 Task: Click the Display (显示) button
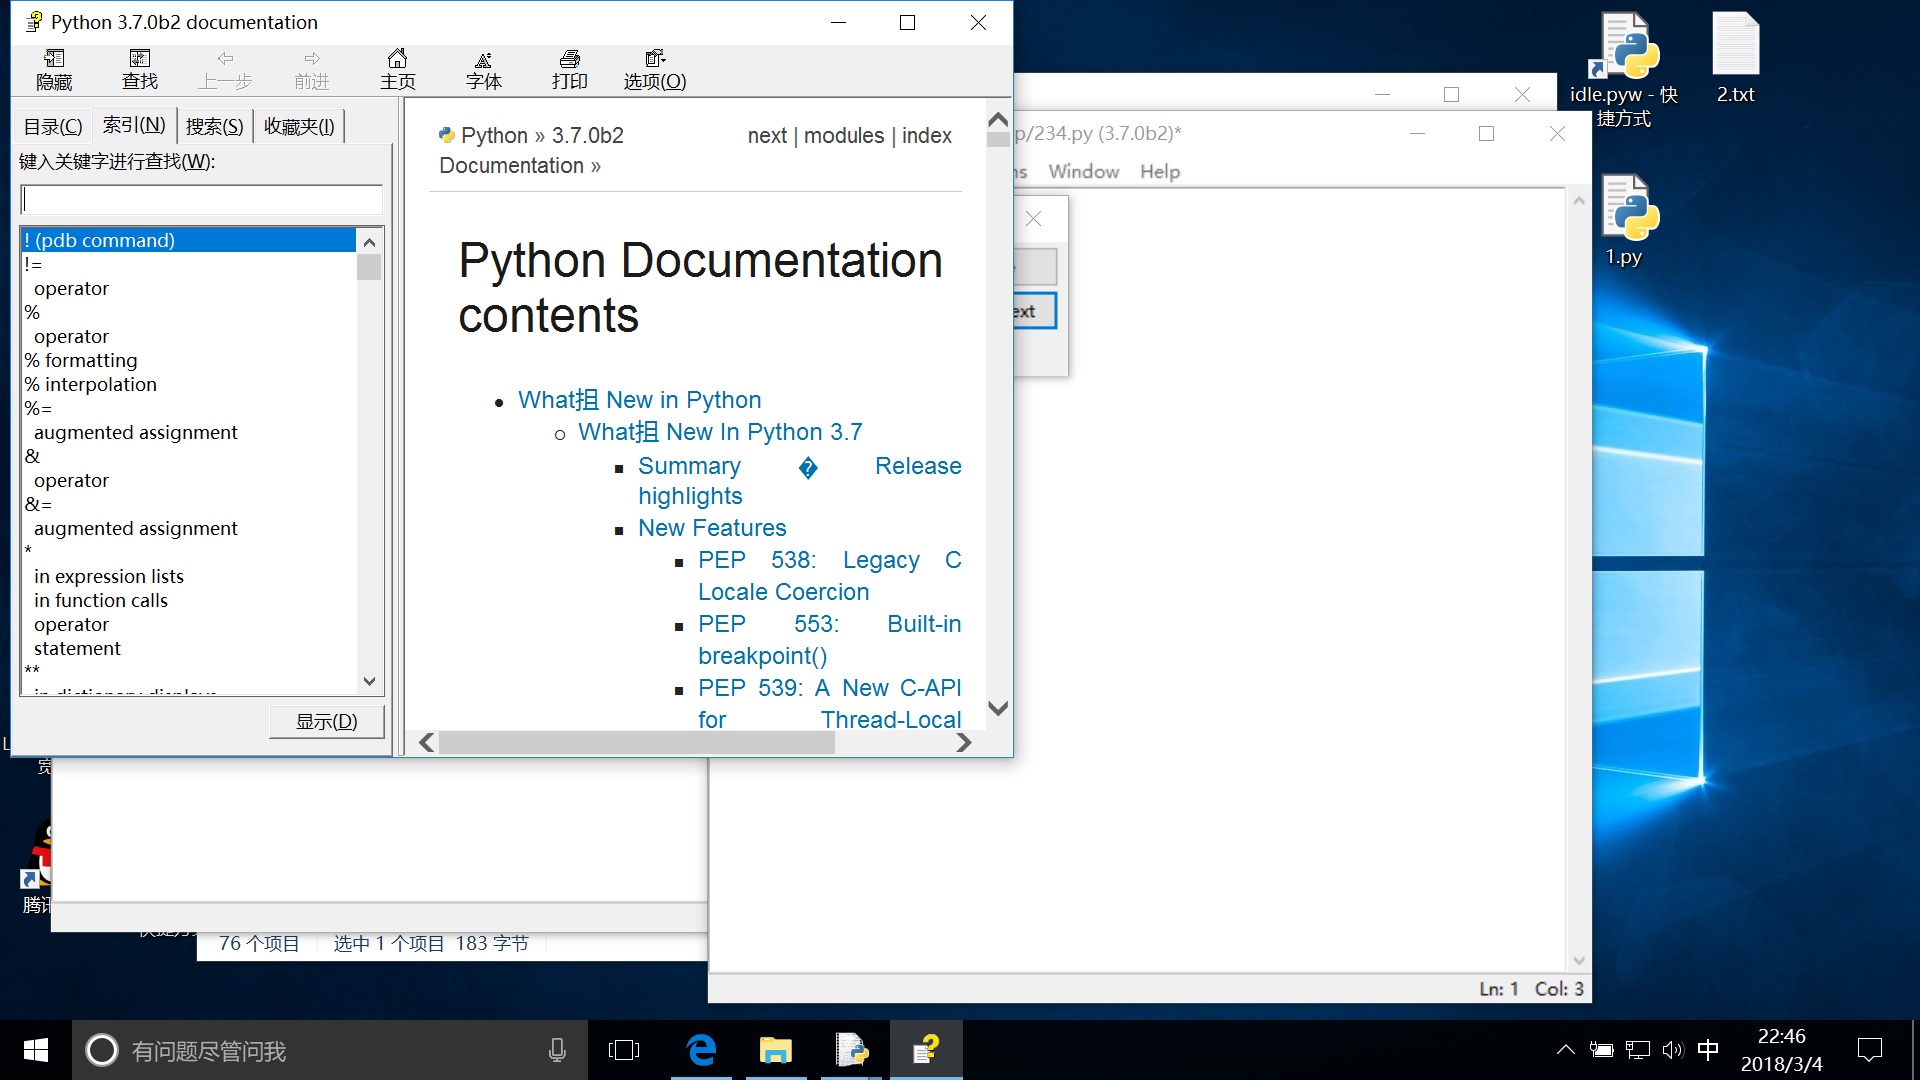click(x=327, y=721)
